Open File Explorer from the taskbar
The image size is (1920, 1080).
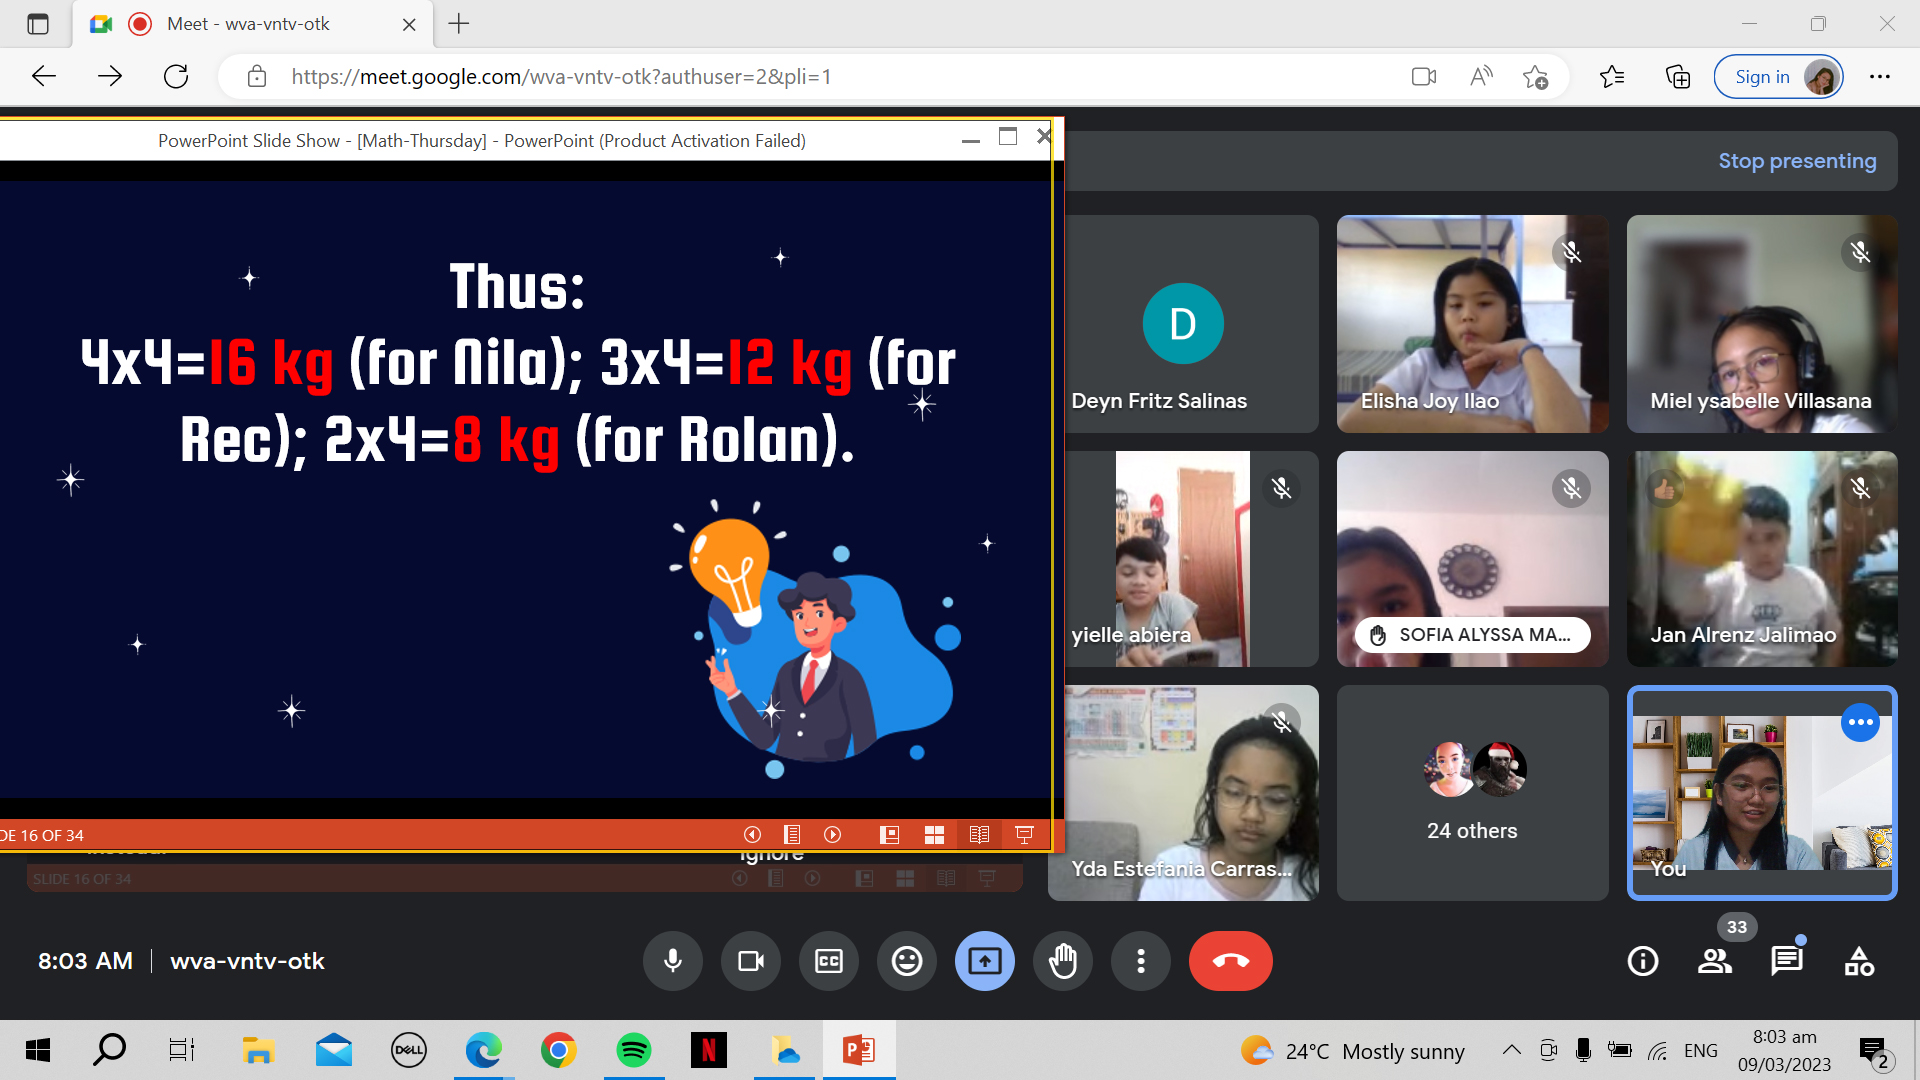pos(258,1050)
